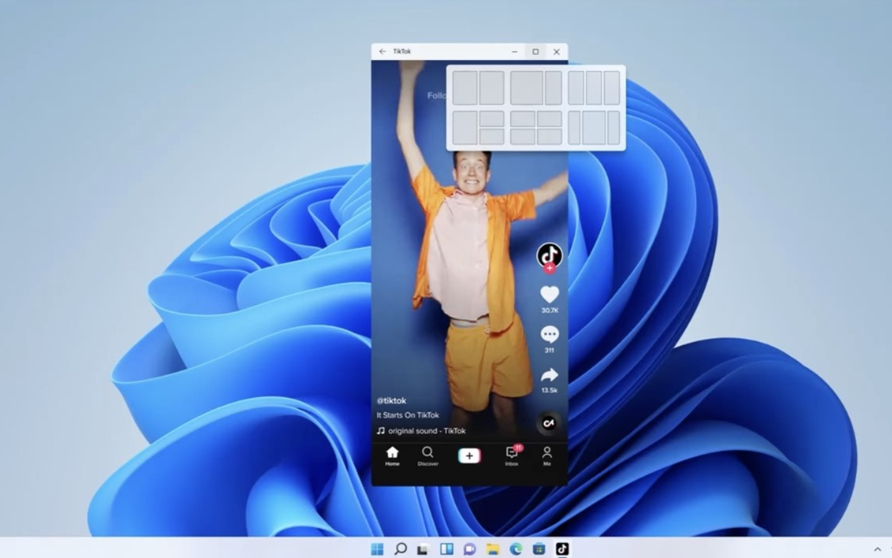Snap to top-right zone of half-plus-stacked layout
The image size is (892, 558).
click(x=492, y=119)
